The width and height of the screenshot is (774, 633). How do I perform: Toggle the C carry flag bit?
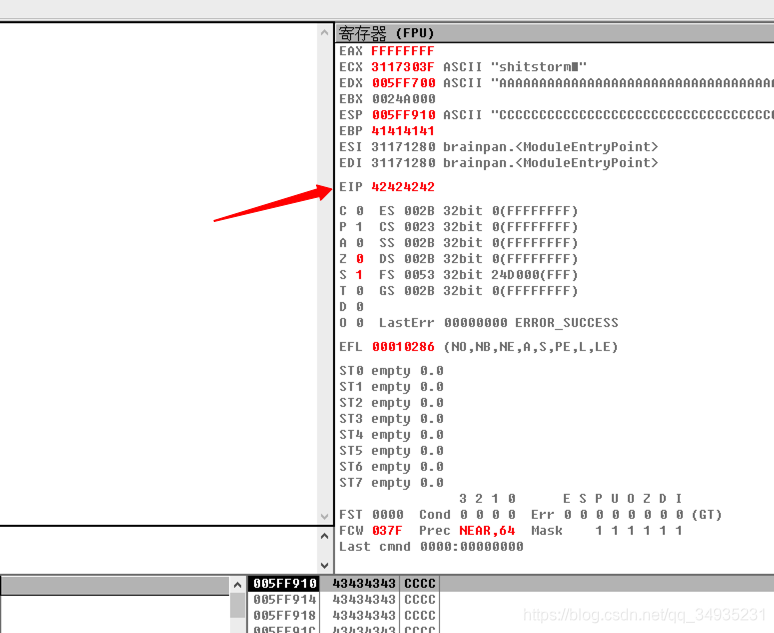tap(360, 211)
